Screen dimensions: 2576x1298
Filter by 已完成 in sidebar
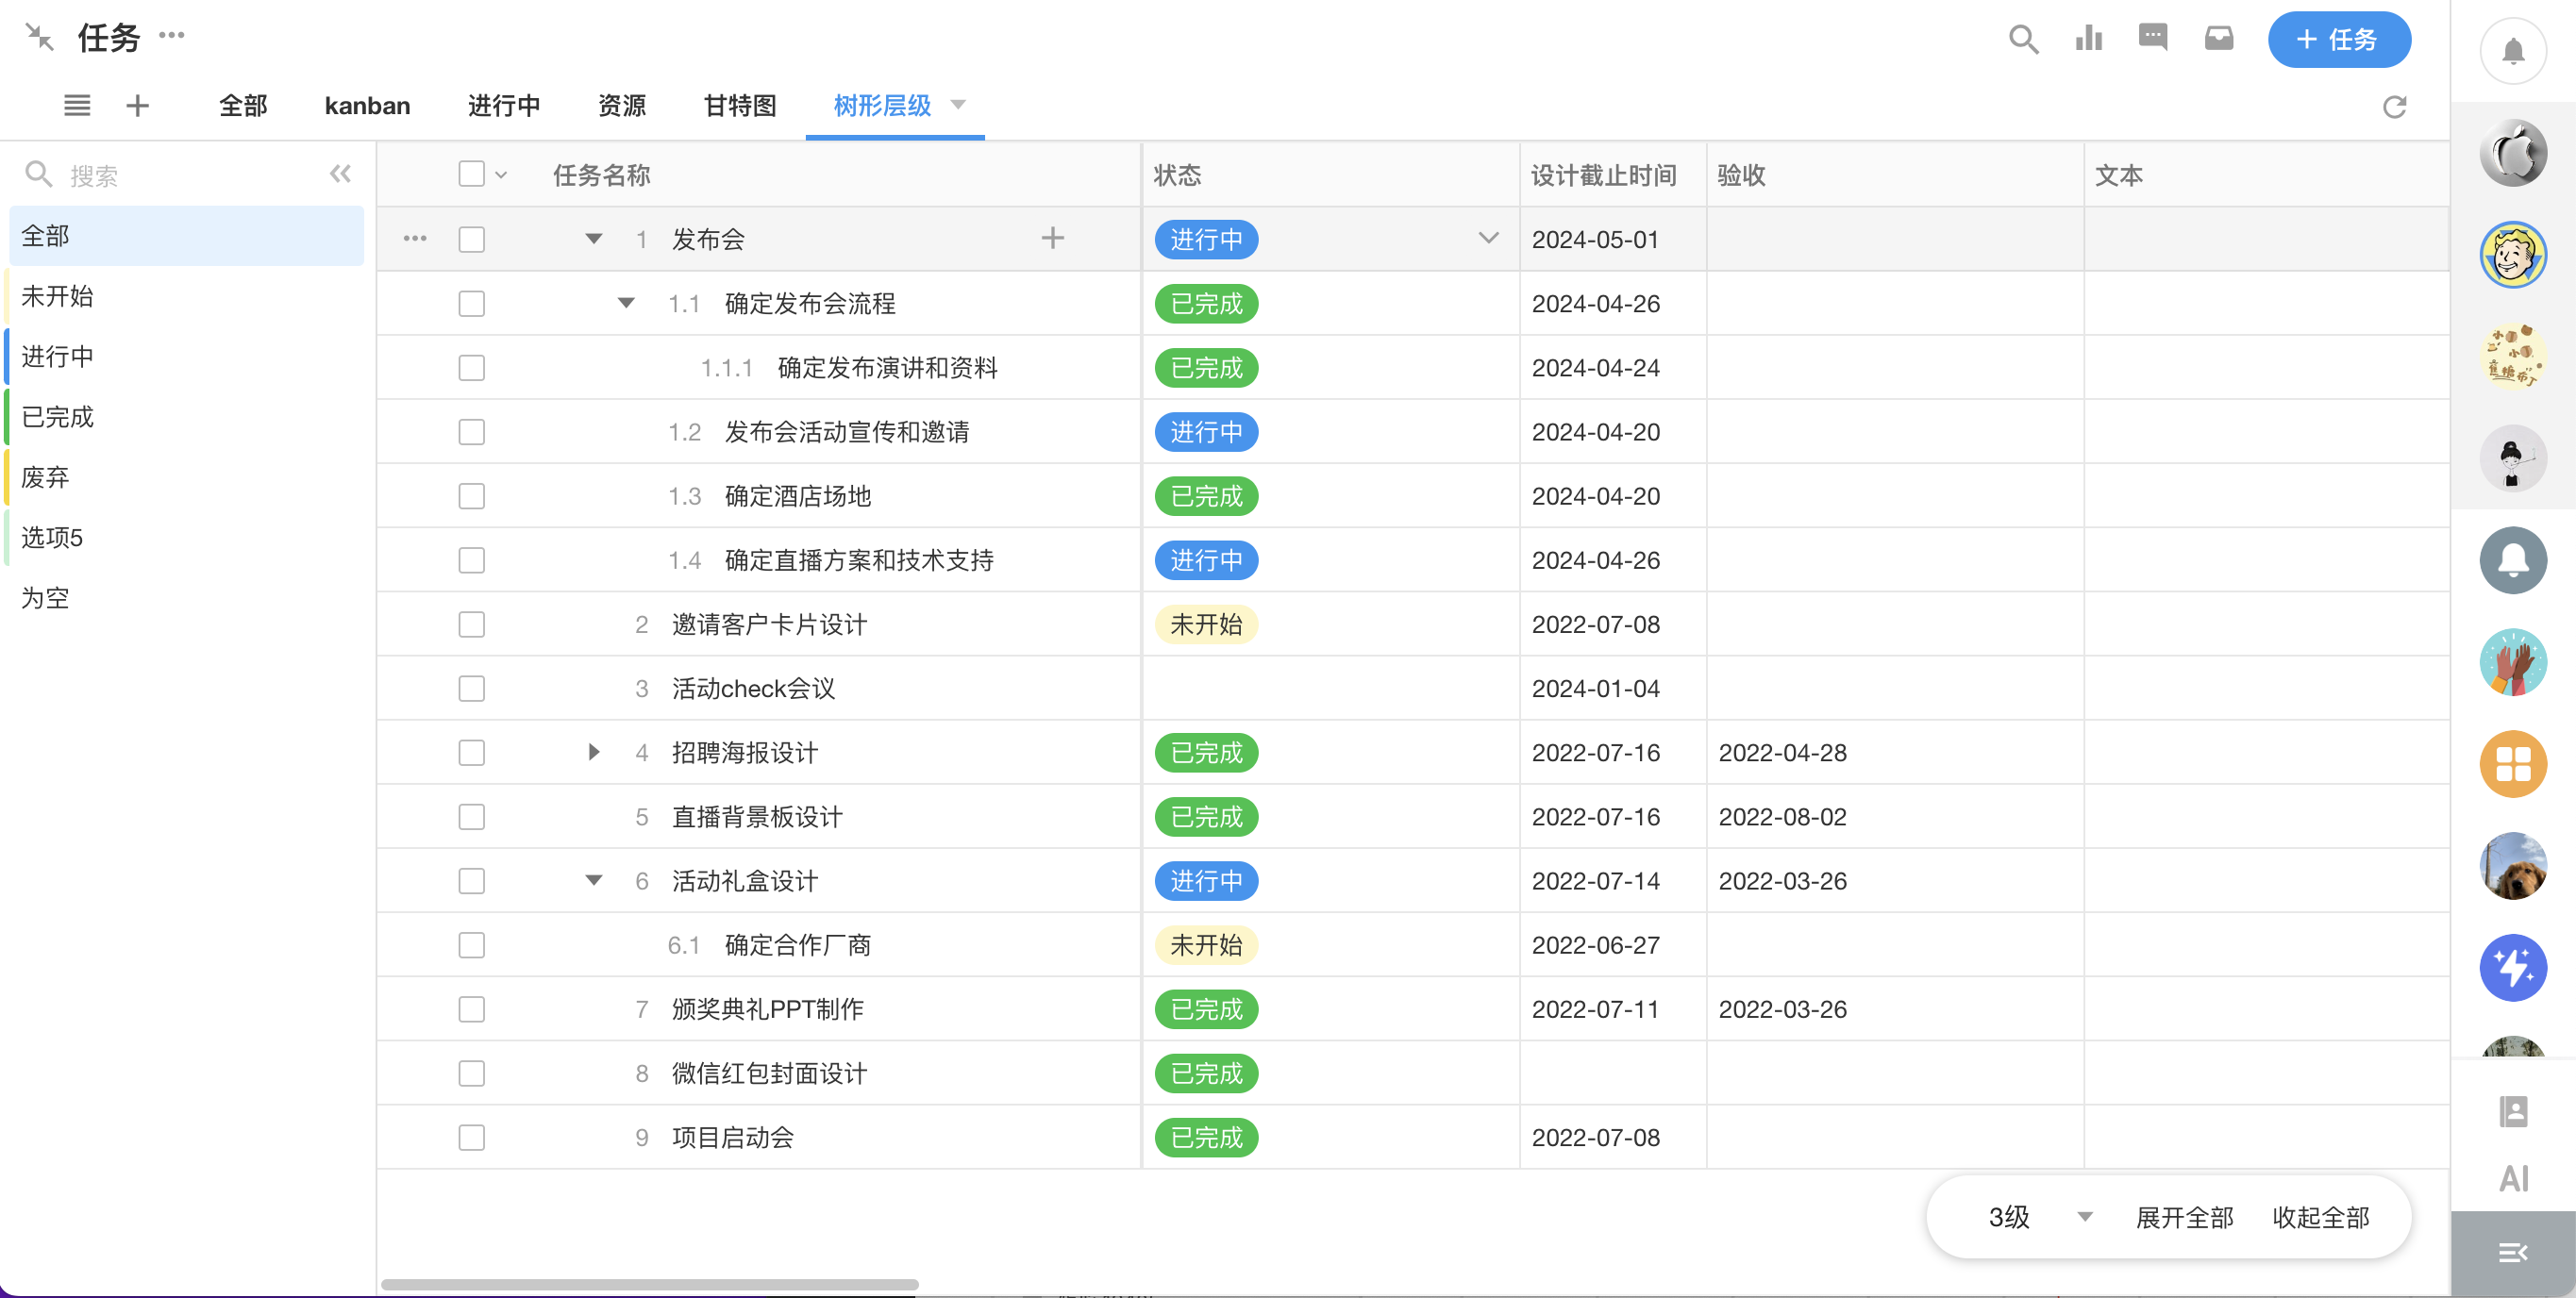(186, 417)
